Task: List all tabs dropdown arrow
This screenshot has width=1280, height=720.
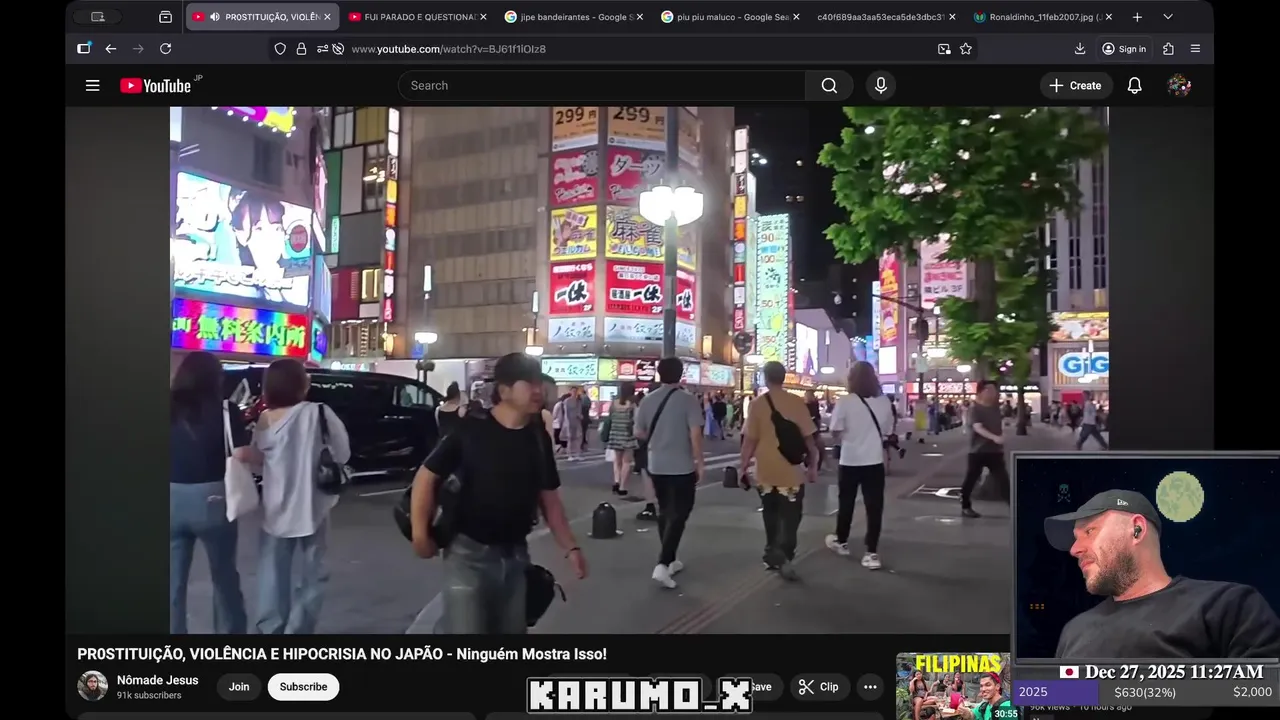Action: (1168, 17)
